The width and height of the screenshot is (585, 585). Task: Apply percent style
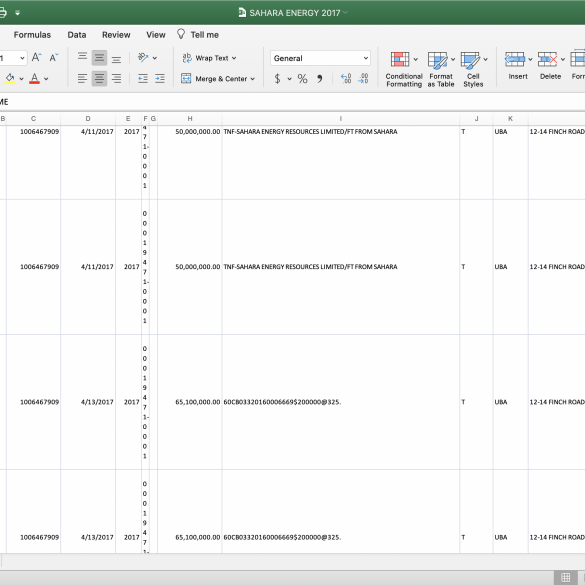pyautogui.click(x=302, y=79)
